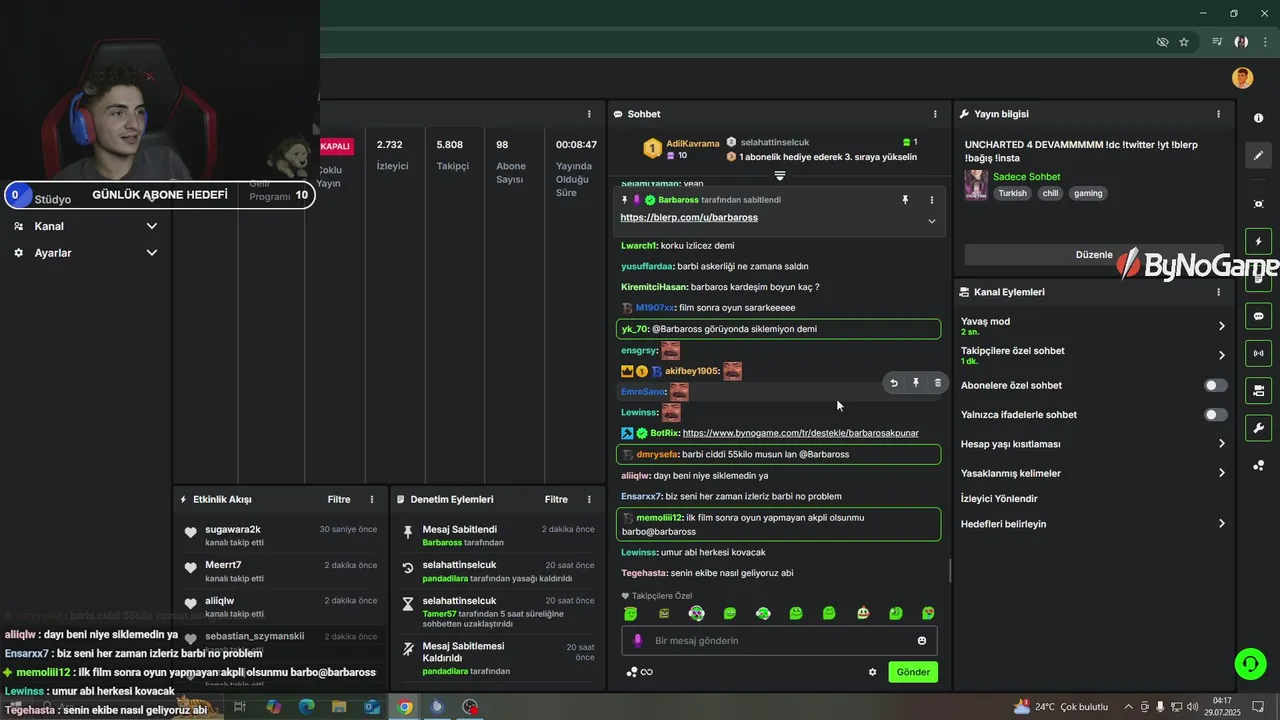
Task: Open pinned message three-dot options
Action: pyautogui.click(x=932, y=200)
